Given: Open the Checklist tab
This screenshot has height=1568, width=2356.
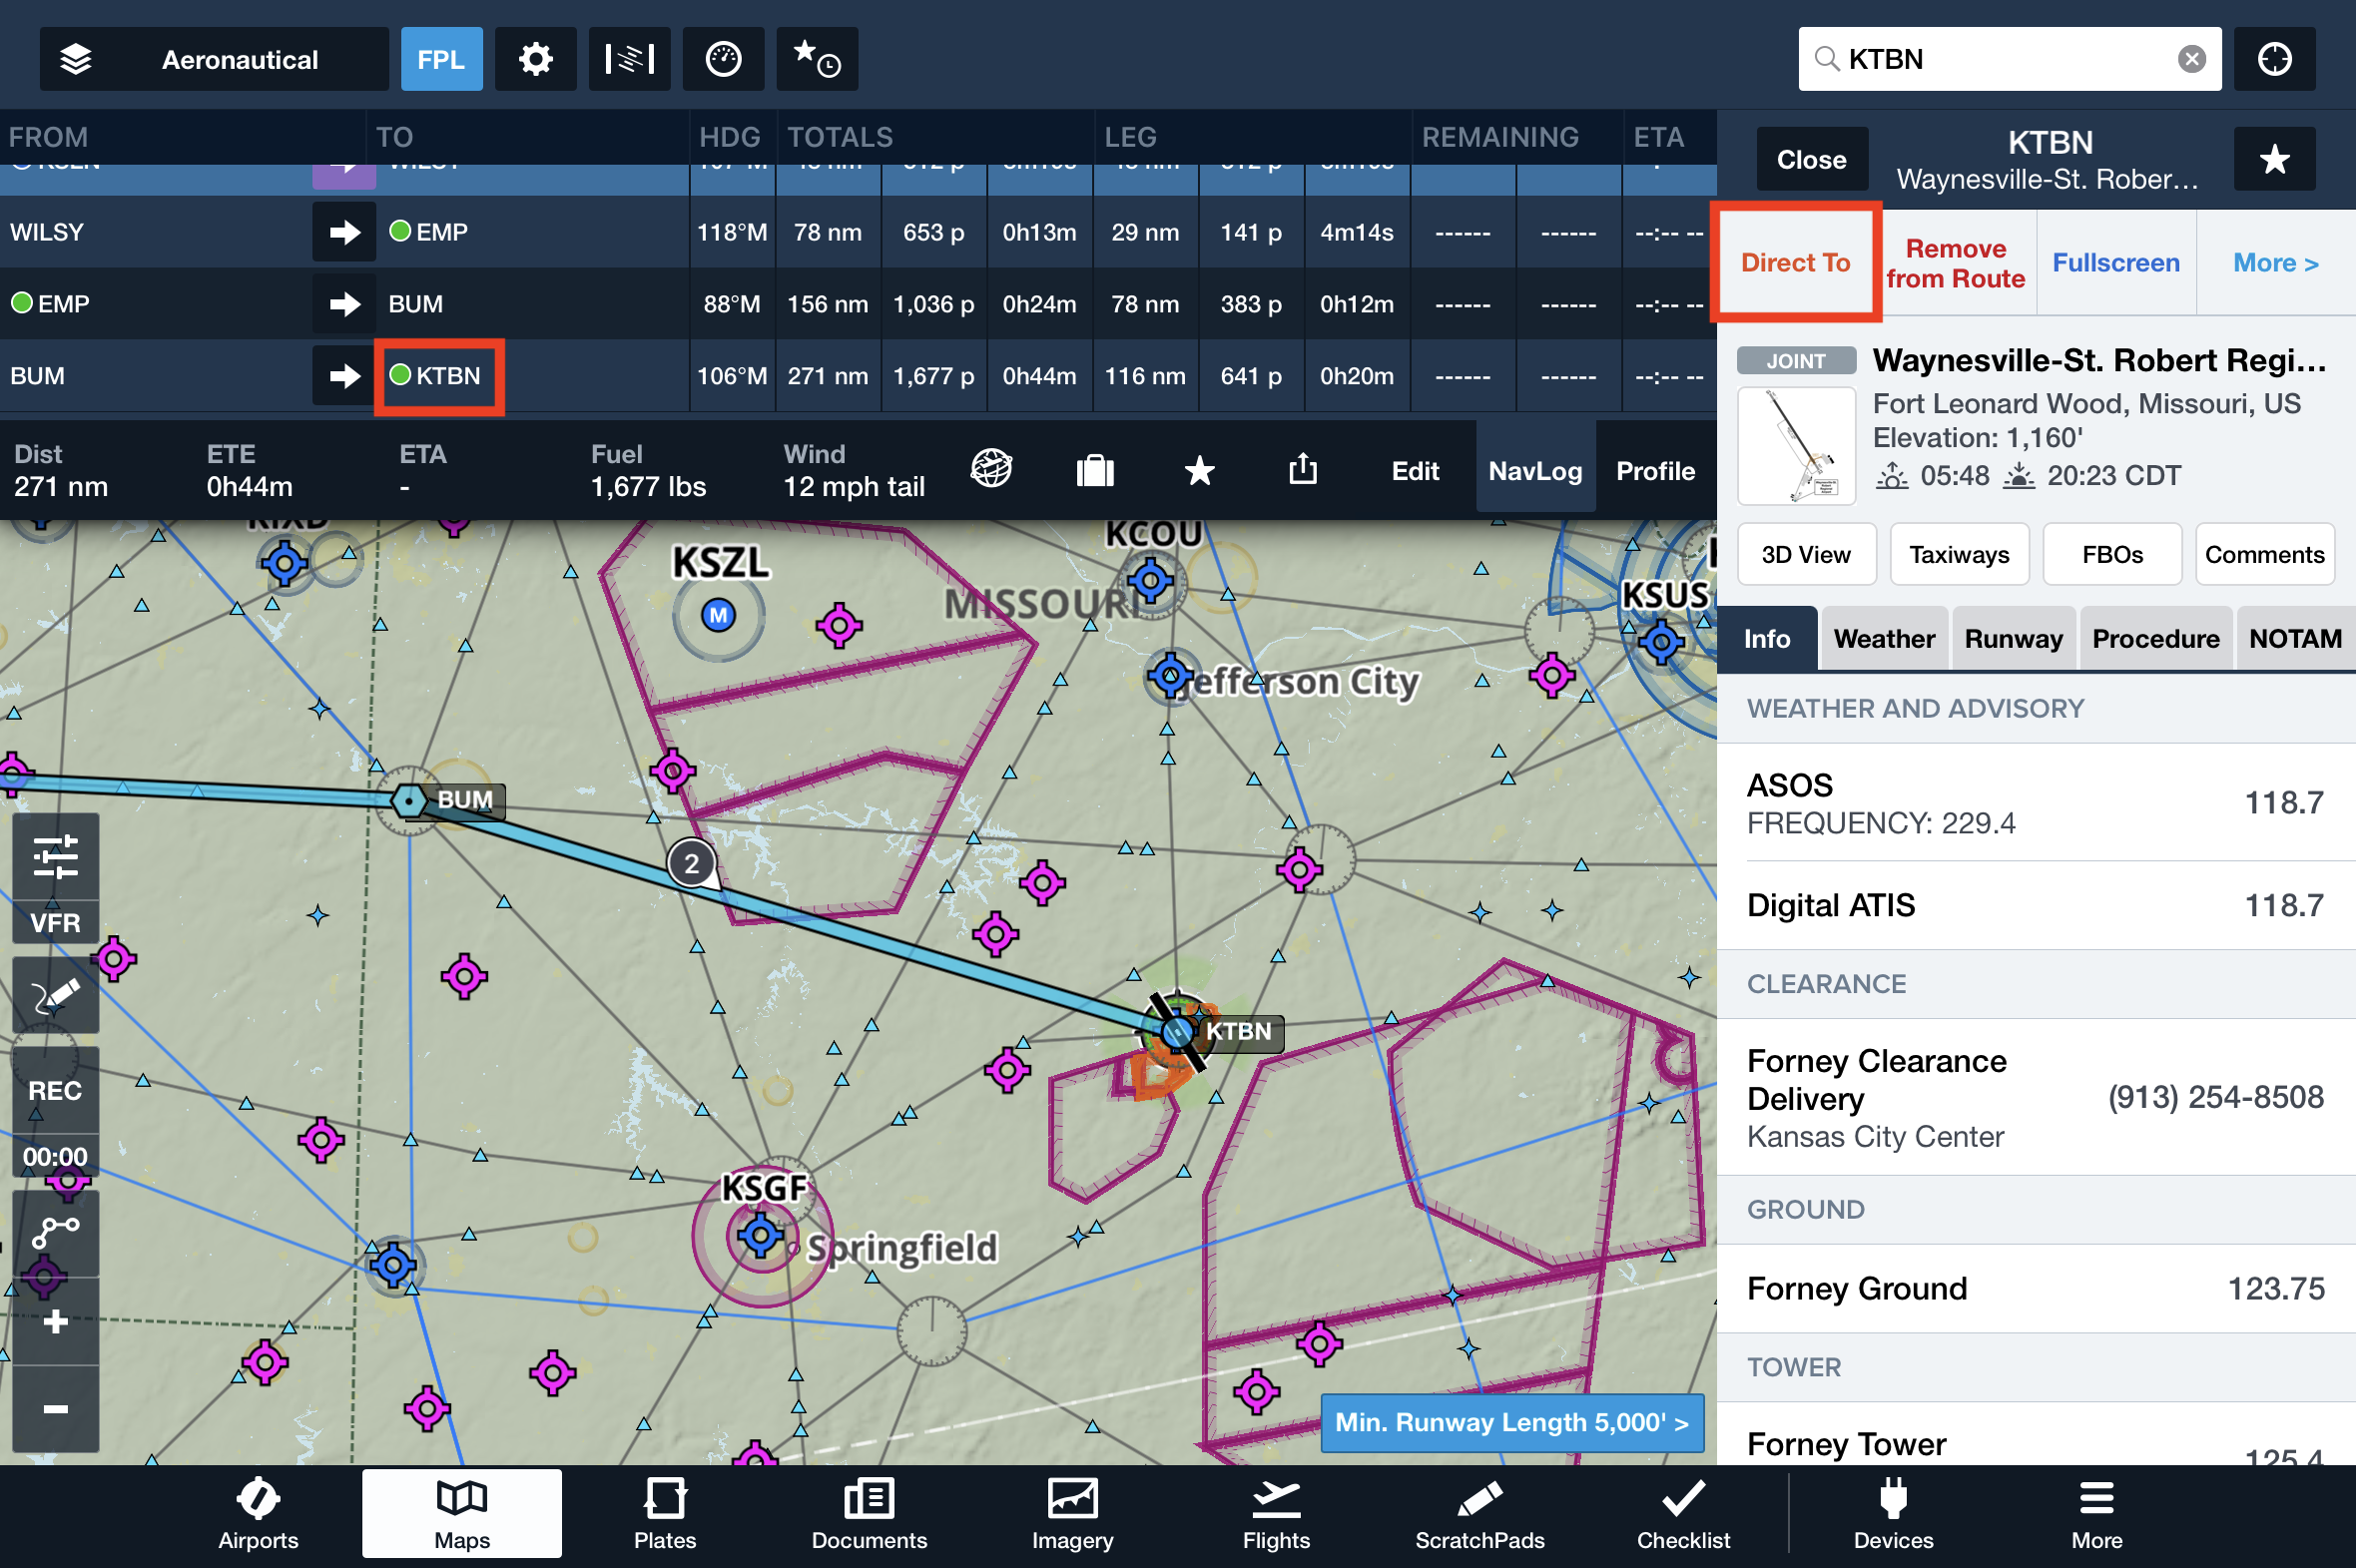Looking at the screenshot, I should [x=1683, y=1513].
